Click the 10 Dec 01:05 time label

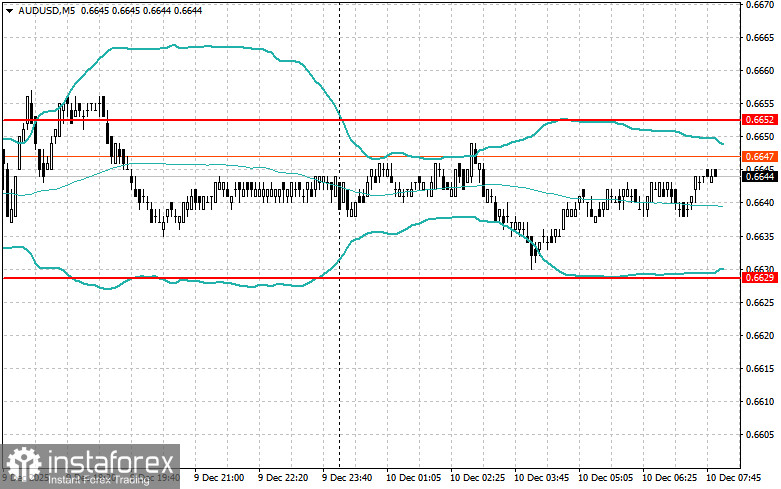pos(413,478)
